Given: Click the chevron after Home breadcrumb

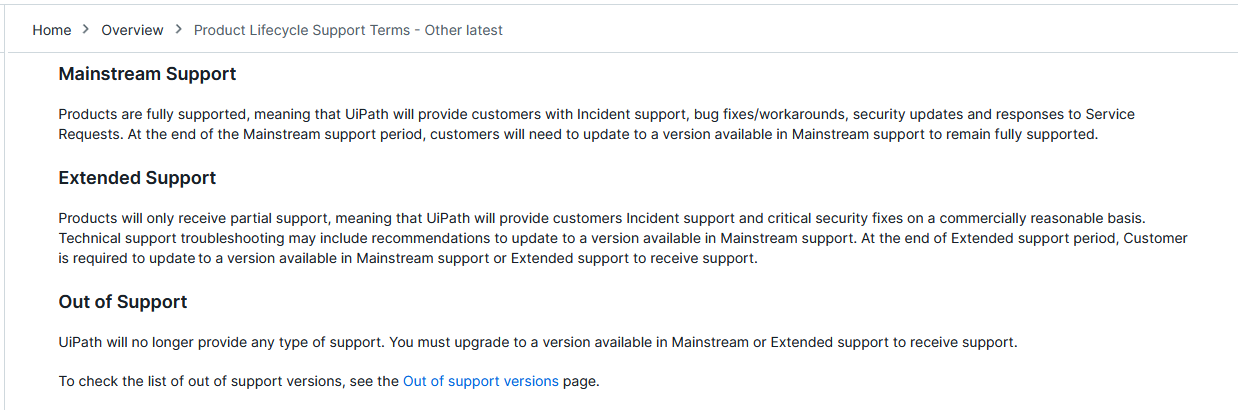Looking at the screenshot, I should (86, 30).
